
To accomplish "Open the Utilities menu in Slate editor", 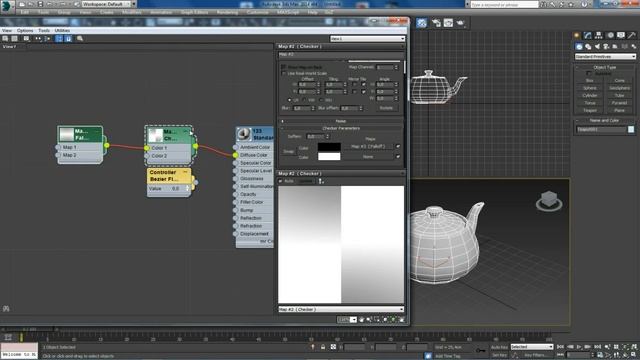I will (62, 31).
